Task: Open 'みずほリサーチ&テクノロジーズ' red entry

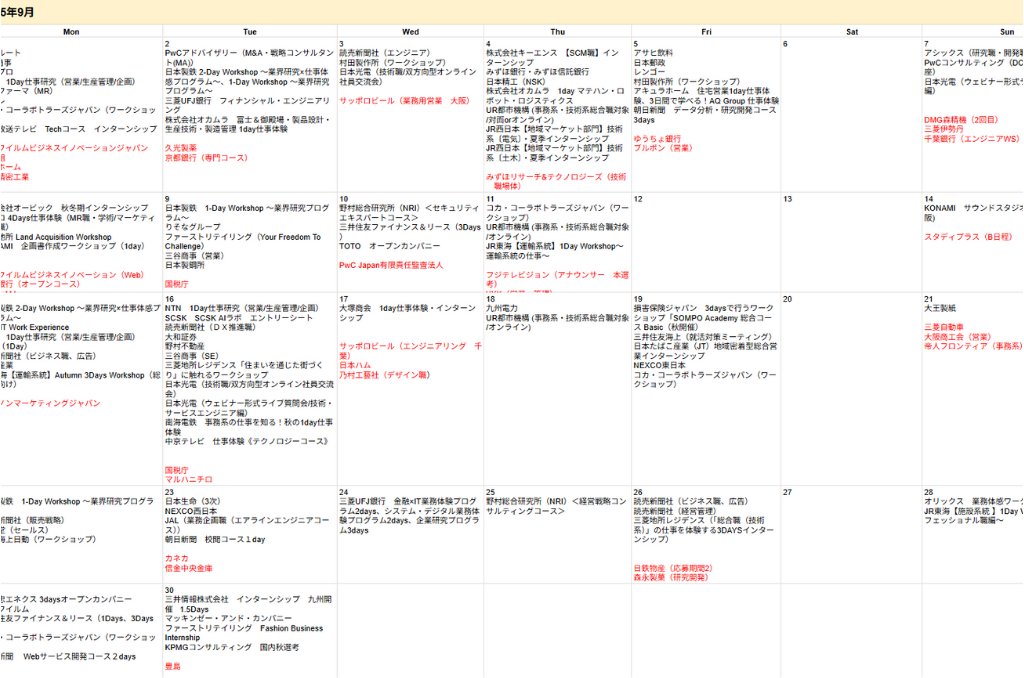Action: [556, 182]
